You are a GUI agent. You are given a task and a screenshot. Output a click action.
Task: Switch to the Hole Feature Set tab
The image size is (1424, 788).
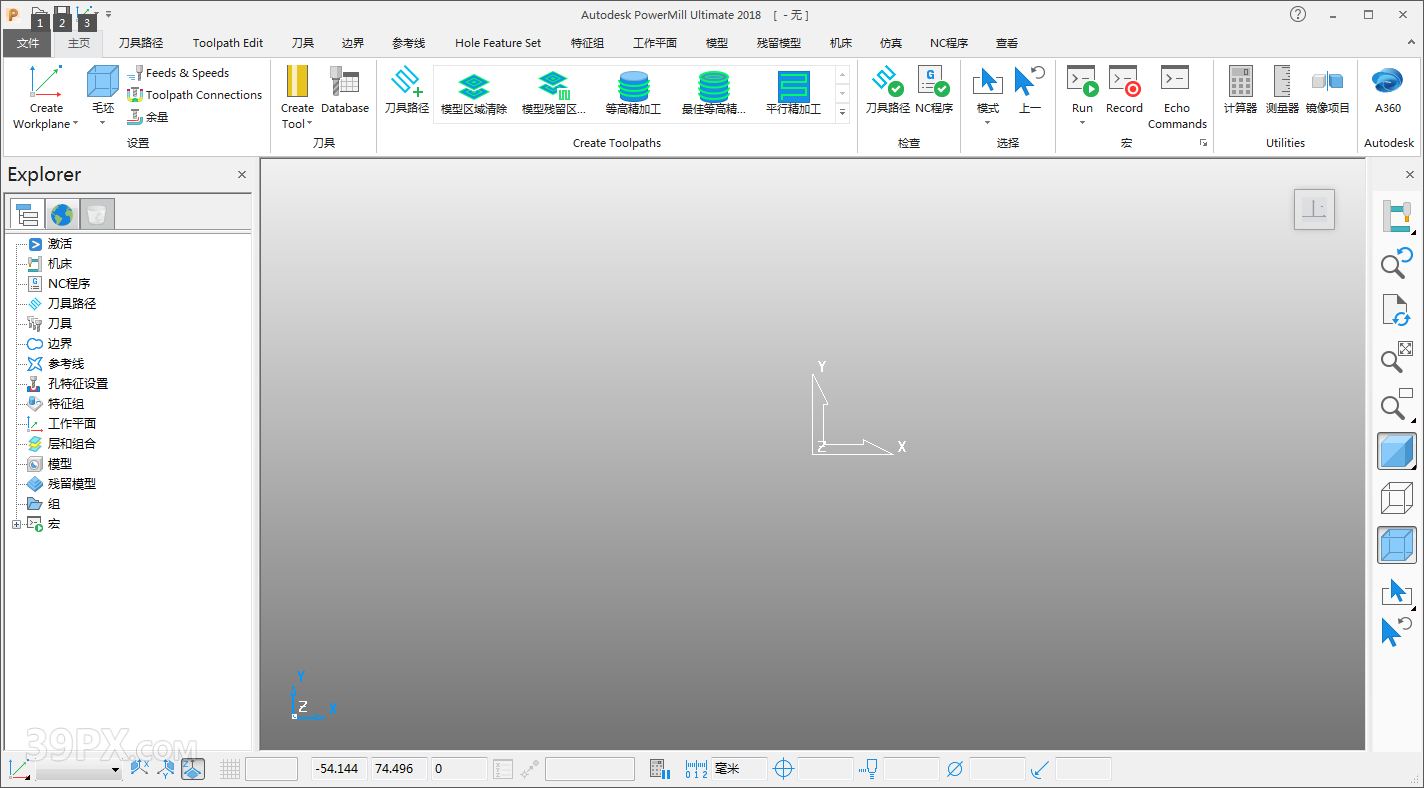tap(498, 43)
